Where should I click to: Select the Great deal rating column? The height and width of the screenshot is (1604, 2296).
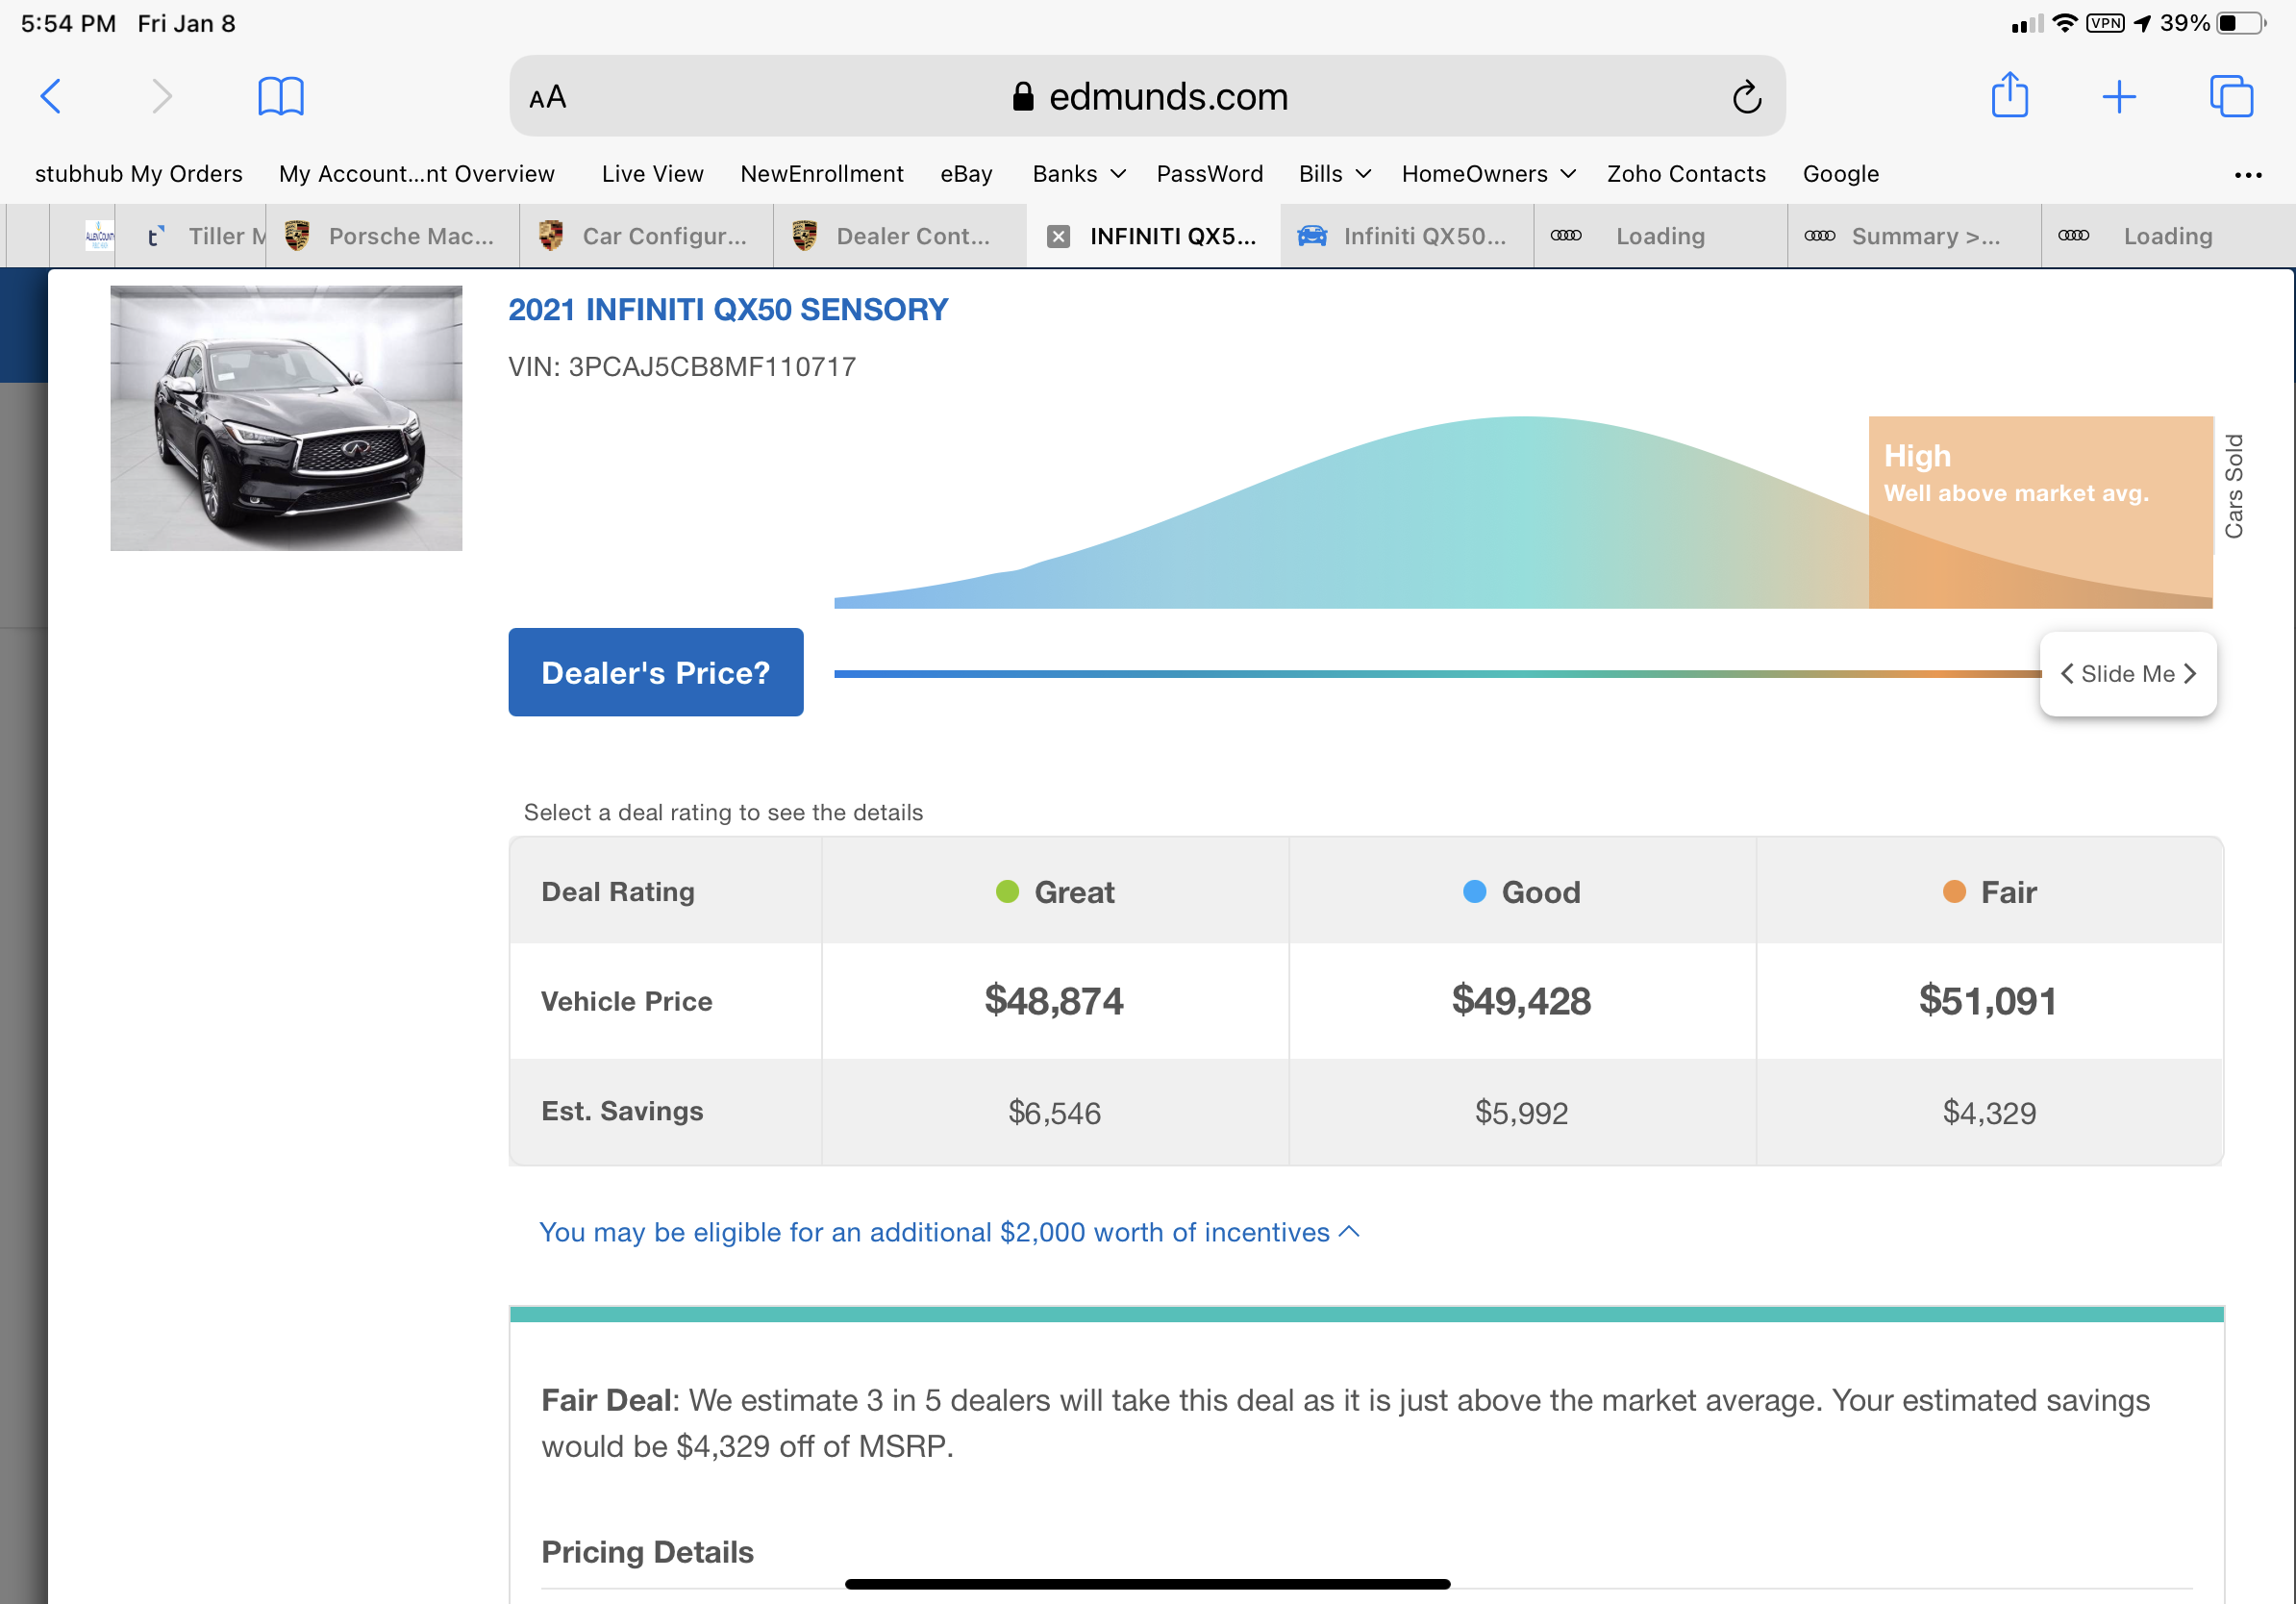point(1055,892)
